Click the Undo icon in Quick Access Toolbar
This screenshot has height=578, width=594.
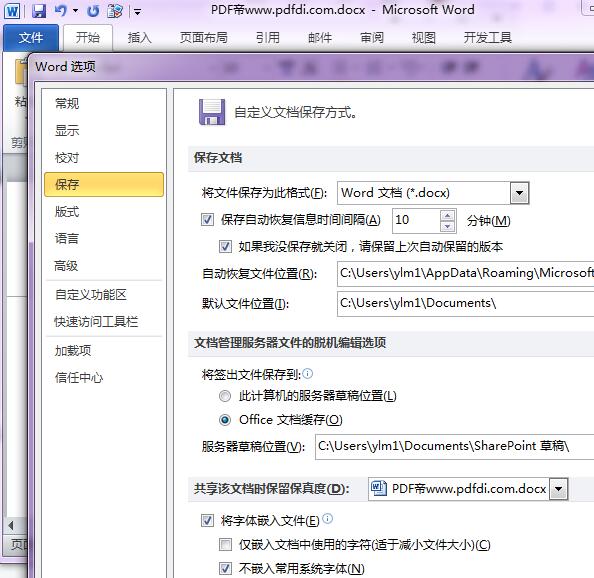(x=61, y=11)
